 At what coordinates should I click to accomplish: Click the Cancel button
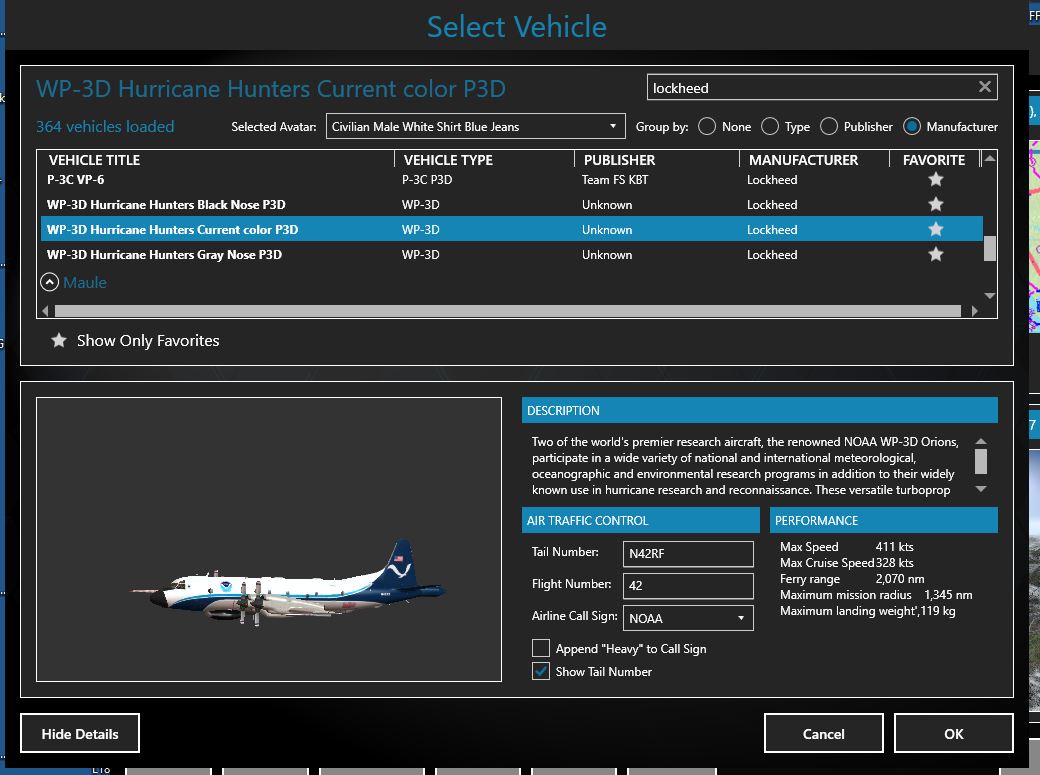[823, 733]
